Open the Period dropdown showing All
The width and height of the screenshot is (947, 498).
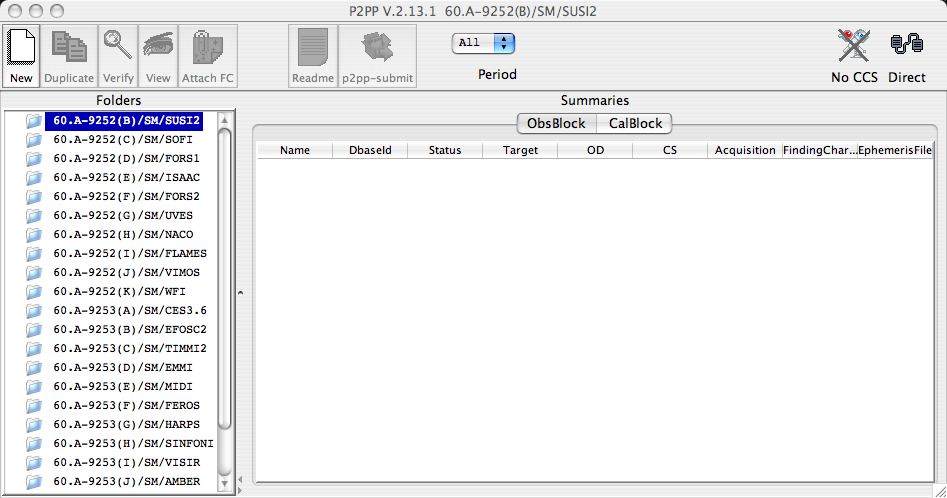pos(483,43)
